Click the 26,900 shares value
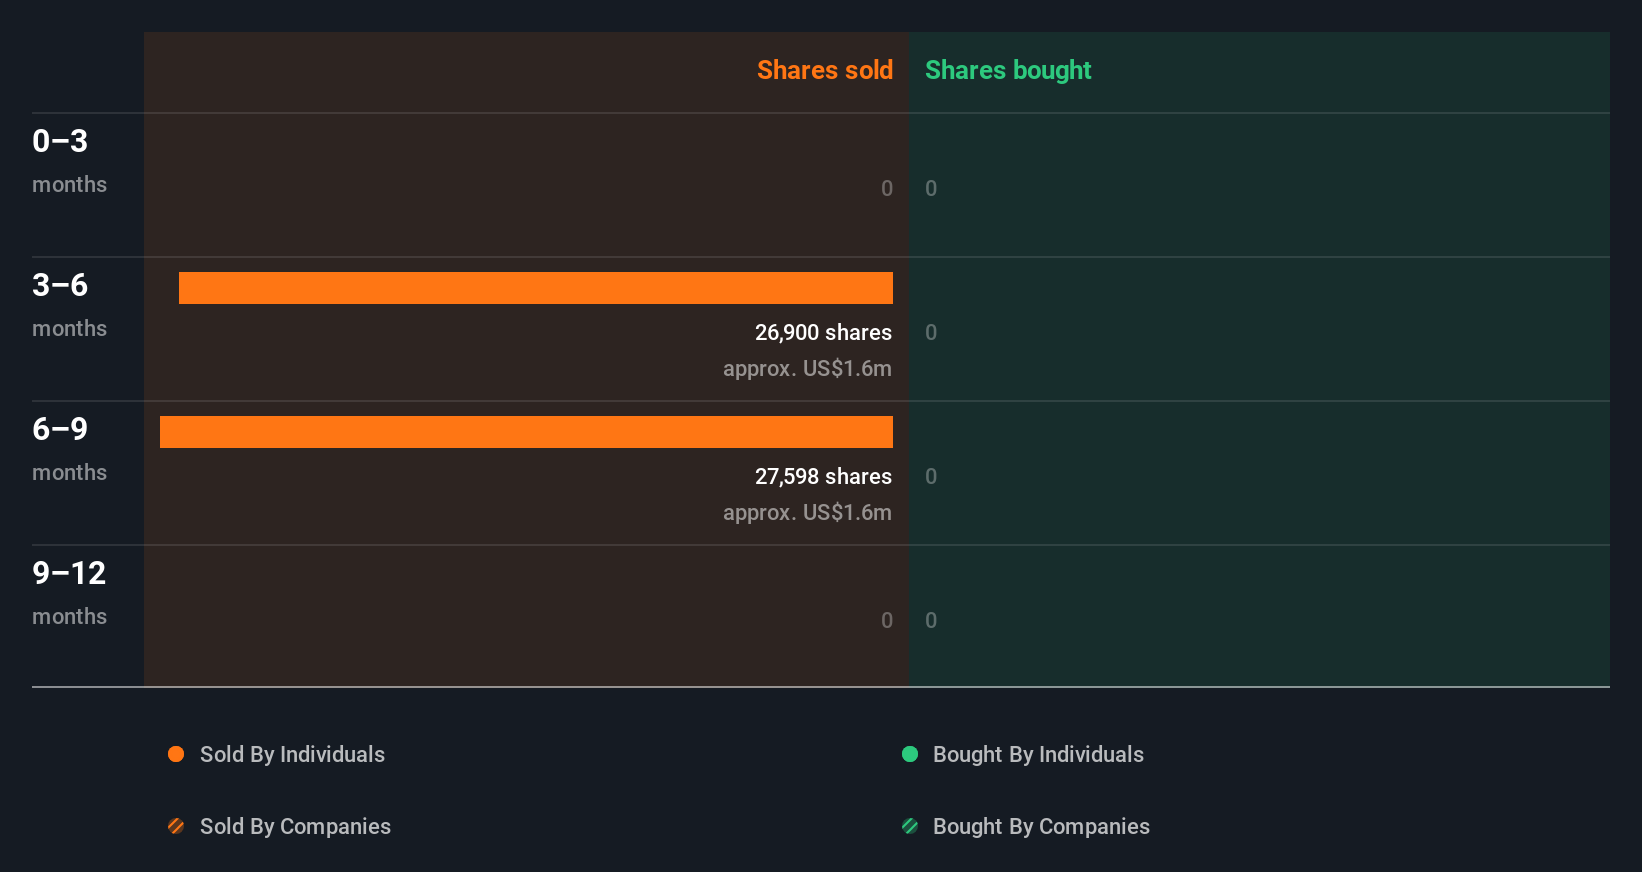The image size is (1642, 872). [823, 332]
